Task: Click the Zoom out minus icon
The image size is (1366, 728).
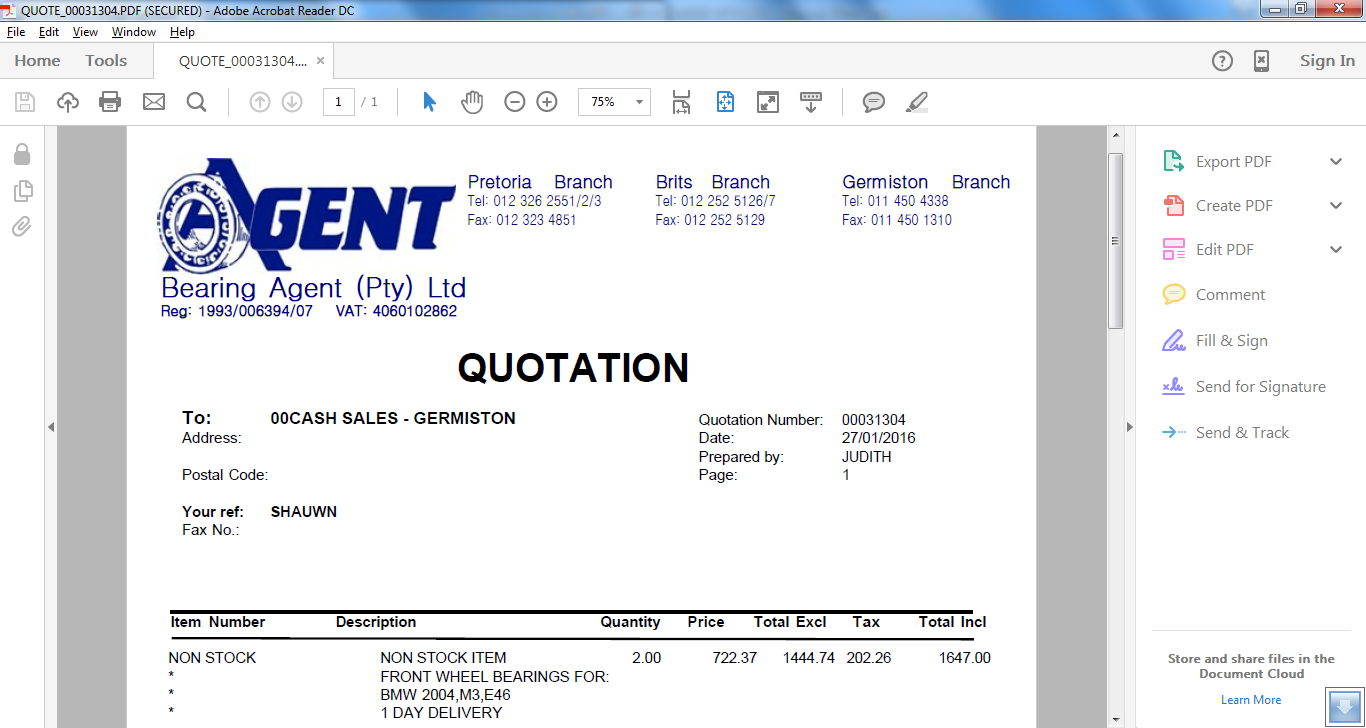Action: click(515, 102)
